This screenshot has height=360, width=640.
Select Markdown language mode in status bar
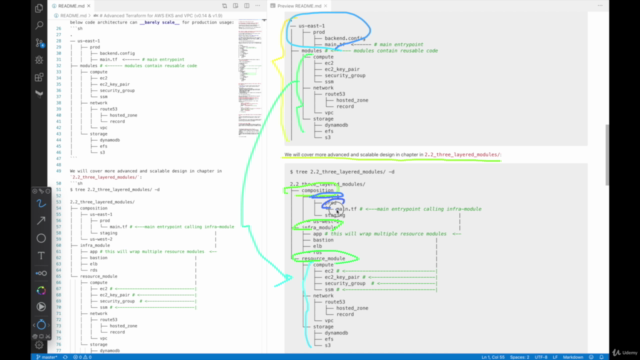(x=573, y=357)
